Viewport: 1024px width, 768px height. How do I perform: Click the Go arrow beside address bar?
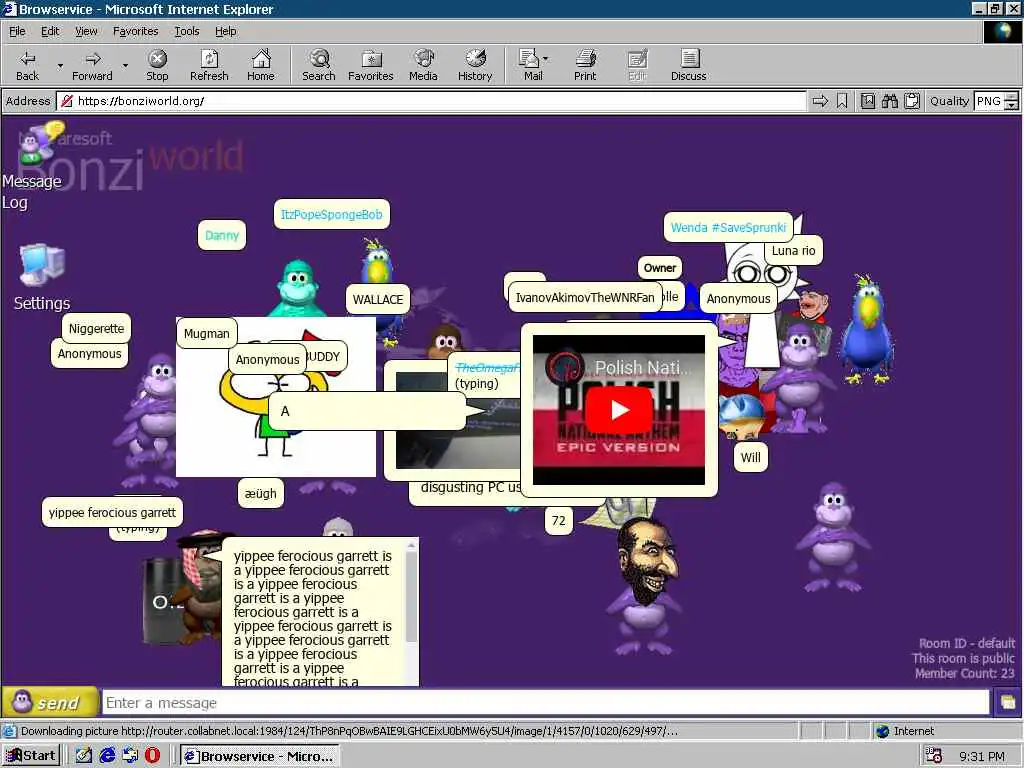pyautogui.click(x=820, y=101)
